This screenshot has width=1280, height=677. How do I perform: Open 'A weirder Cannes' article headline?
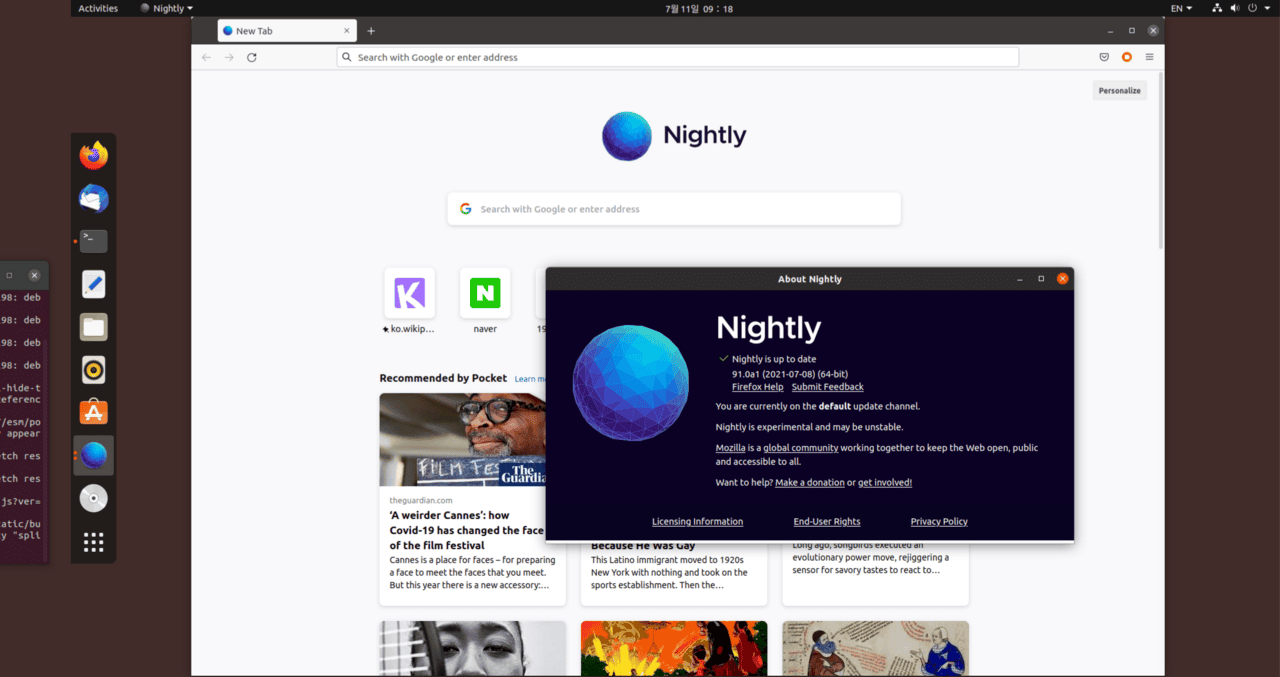point(467,530)
